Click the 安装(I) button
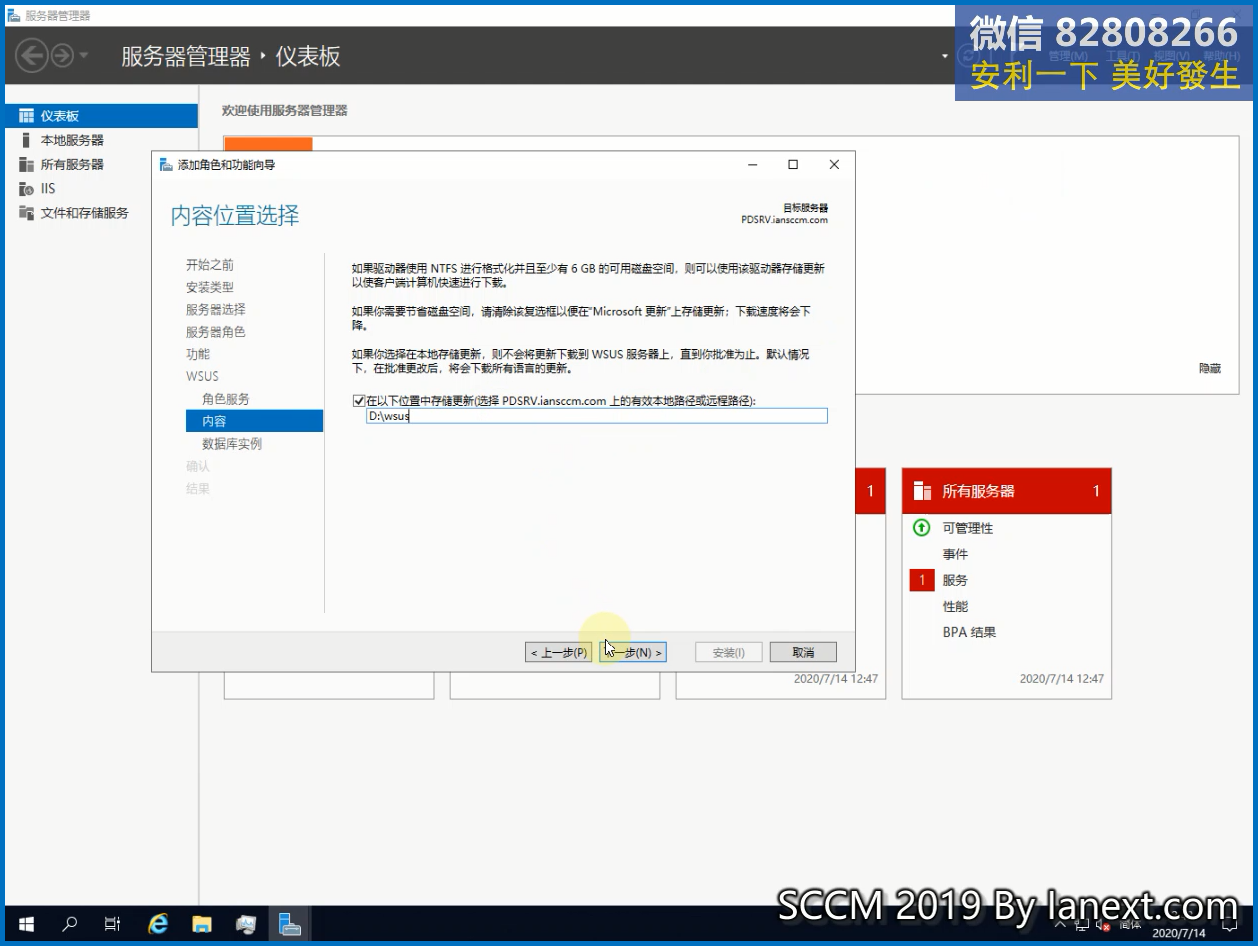This screenshot has width=1258, height=946. 728,652
